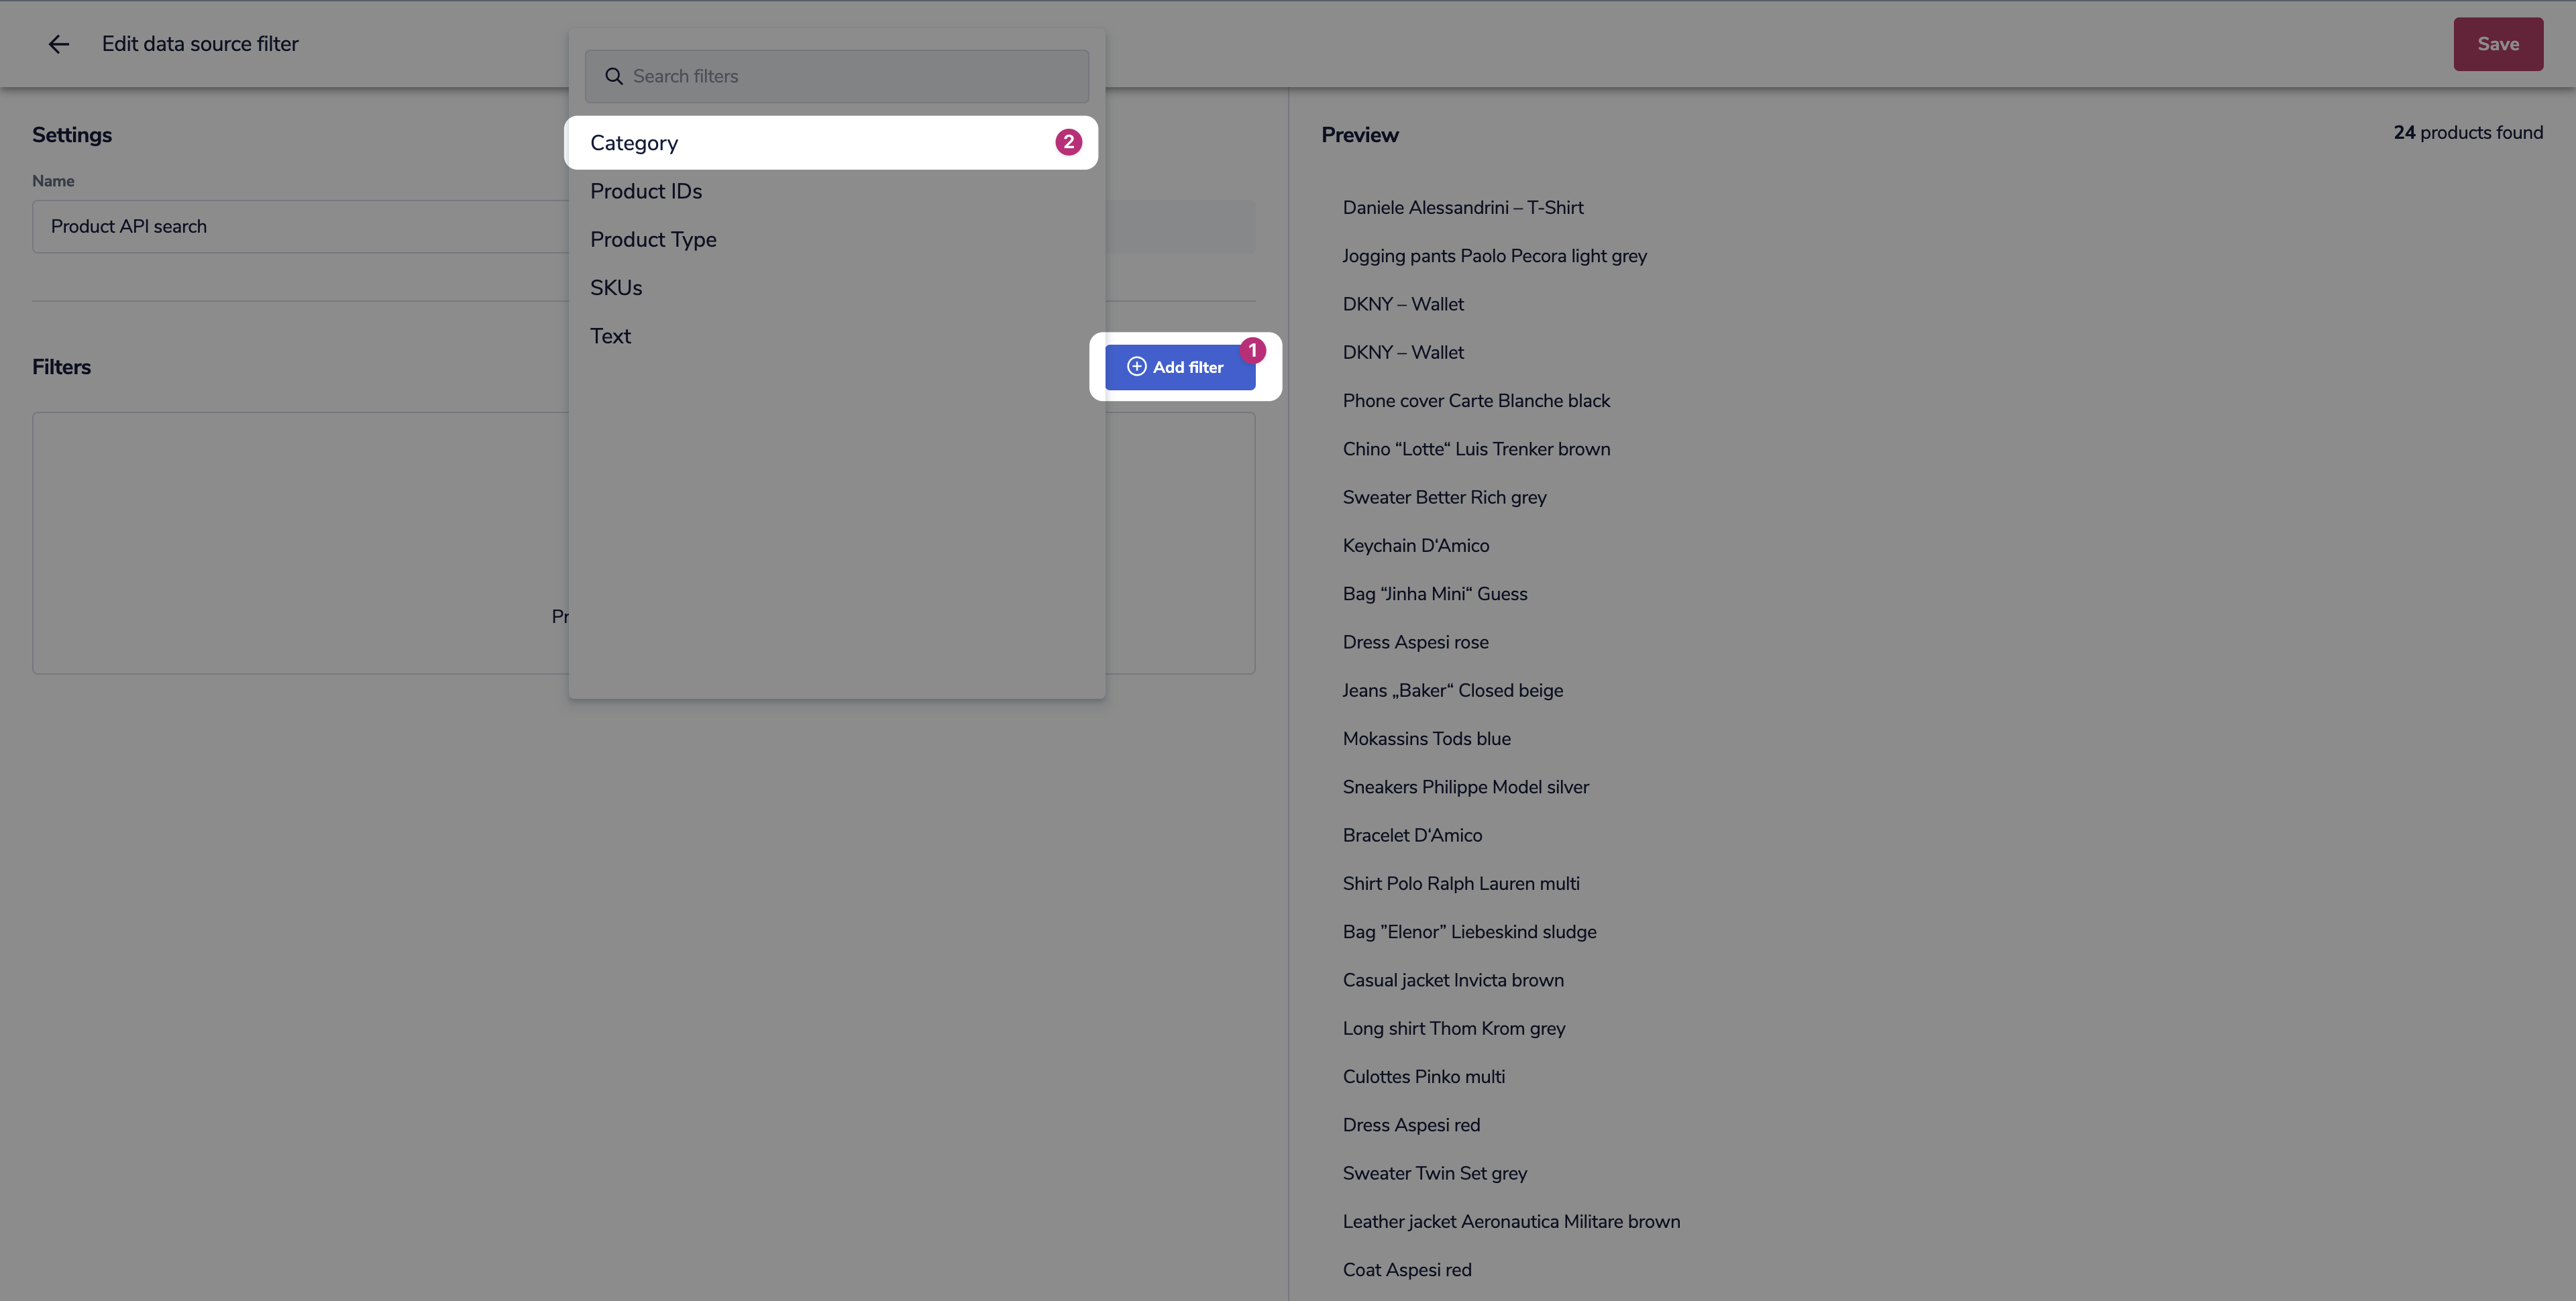Select the Category filter option
Viewport: 2576px width, 1301px height.
tap(634, 143)
